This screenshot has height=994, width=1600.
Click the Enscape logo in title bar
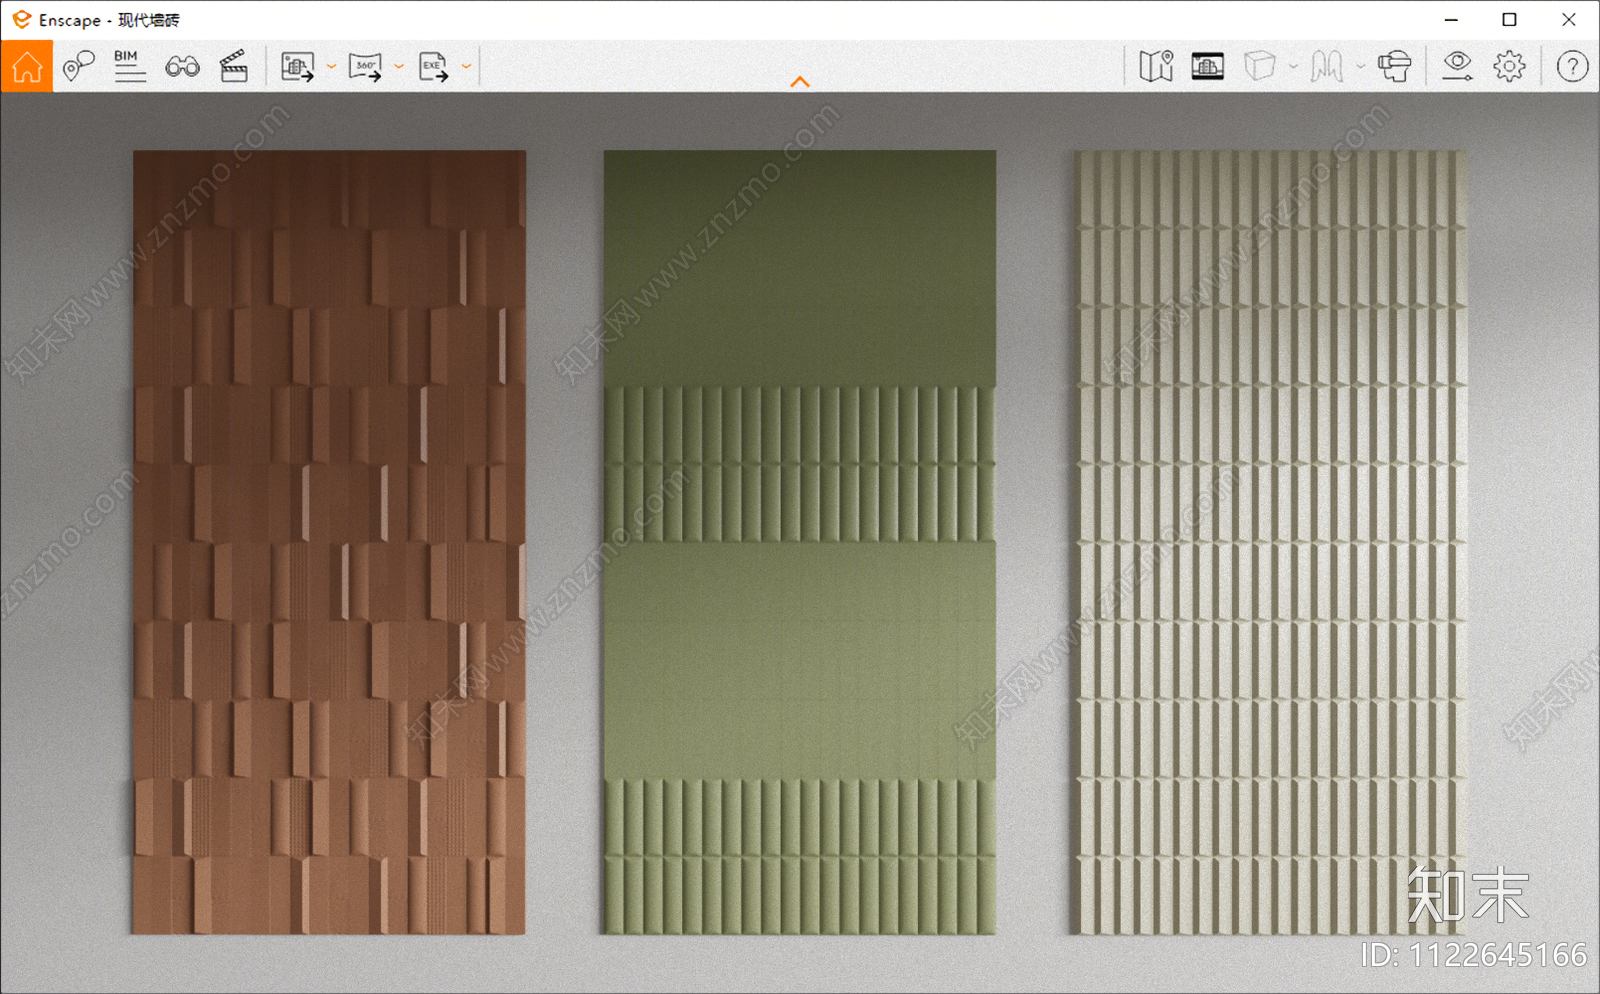point(21,20)
